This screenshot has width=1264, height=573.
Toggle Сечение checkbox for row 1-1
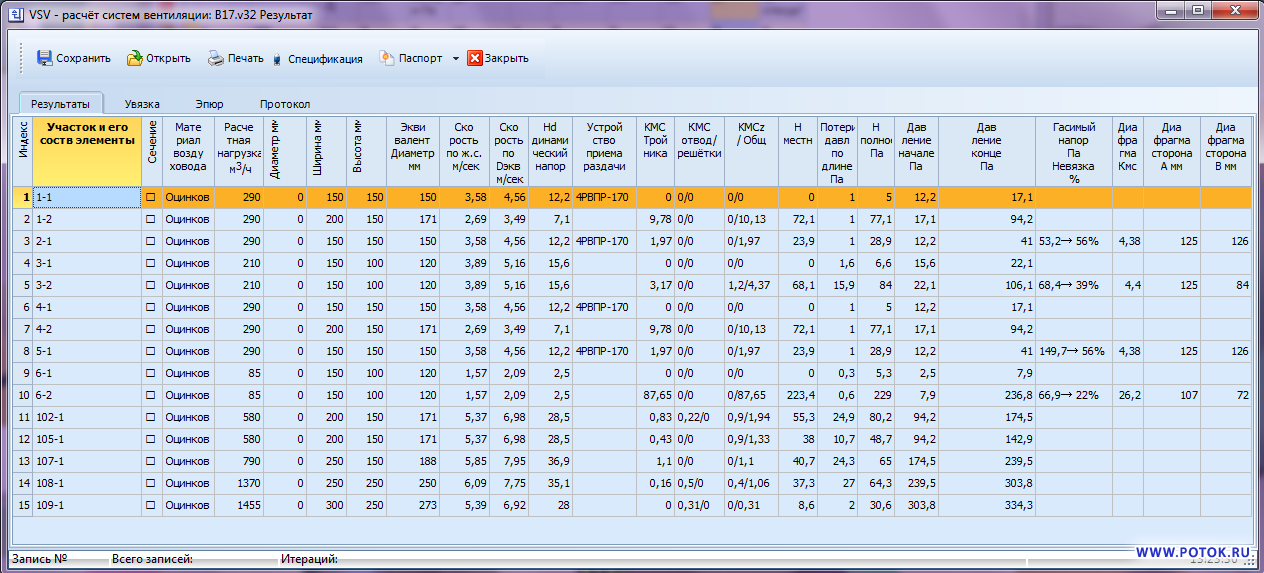tap(152, 198)
